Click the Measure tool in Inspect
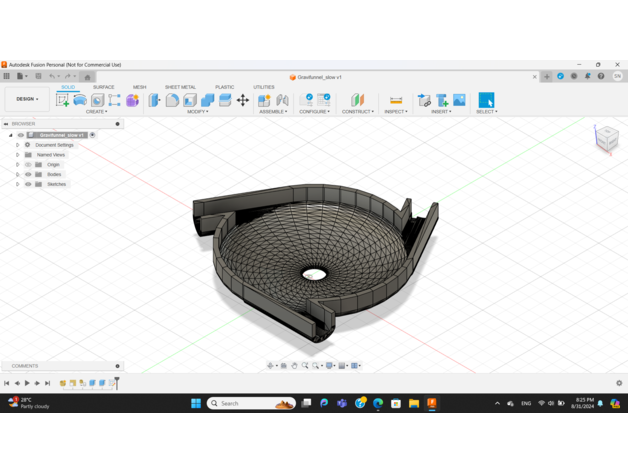 coord(396,100)
